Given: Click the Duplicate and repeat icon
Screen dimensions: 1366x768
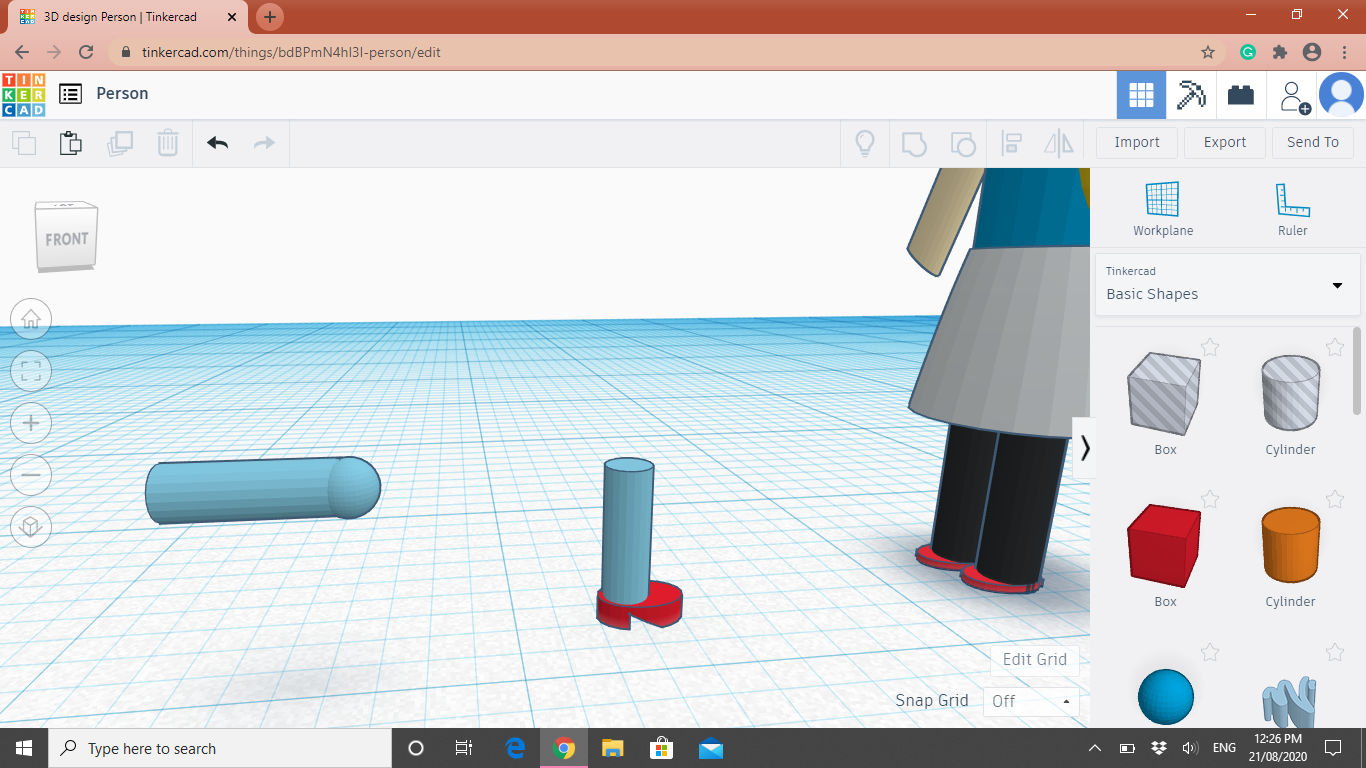Looking at the screenshot, I should [x=120, y=143].
